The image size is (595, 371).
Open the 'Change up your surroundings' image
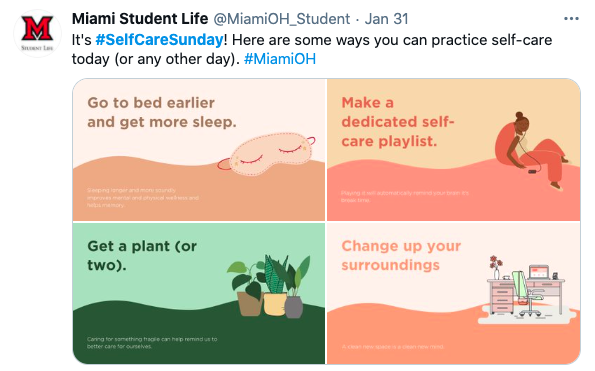(x=453, y=293)
